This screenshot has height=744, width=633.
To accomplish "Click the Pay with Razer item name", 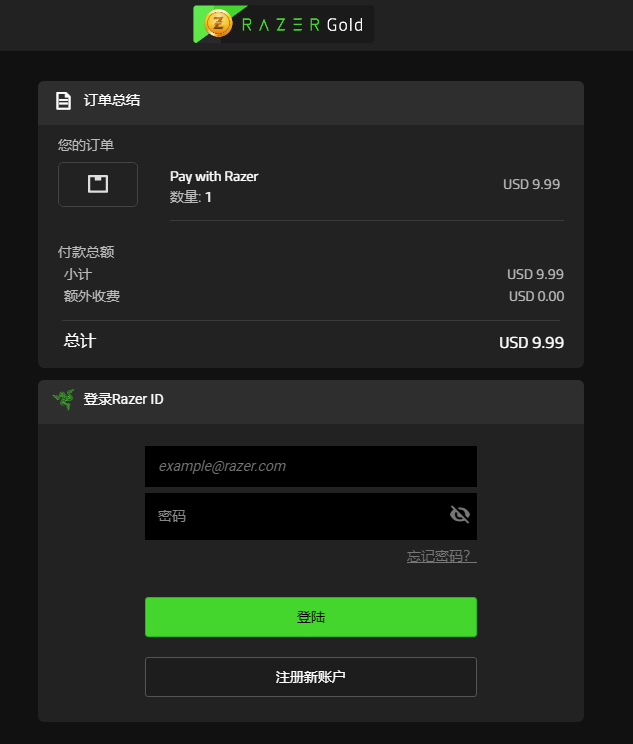I will [x=214, y=177].
